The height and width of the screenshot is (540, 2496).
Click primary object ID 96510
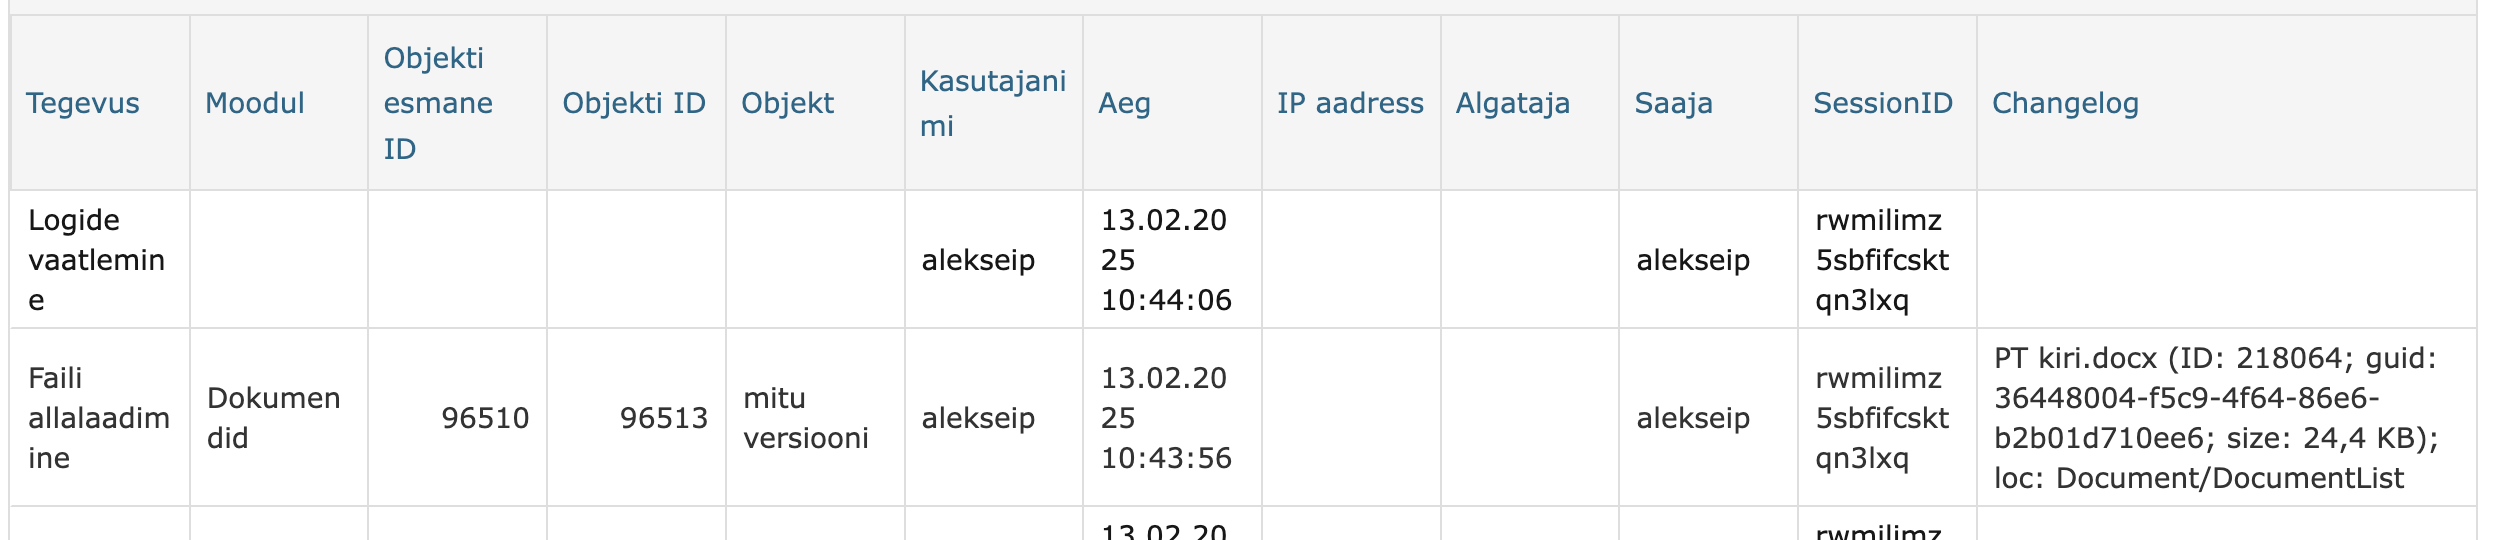pyautogui.click(x=485, y=418)
